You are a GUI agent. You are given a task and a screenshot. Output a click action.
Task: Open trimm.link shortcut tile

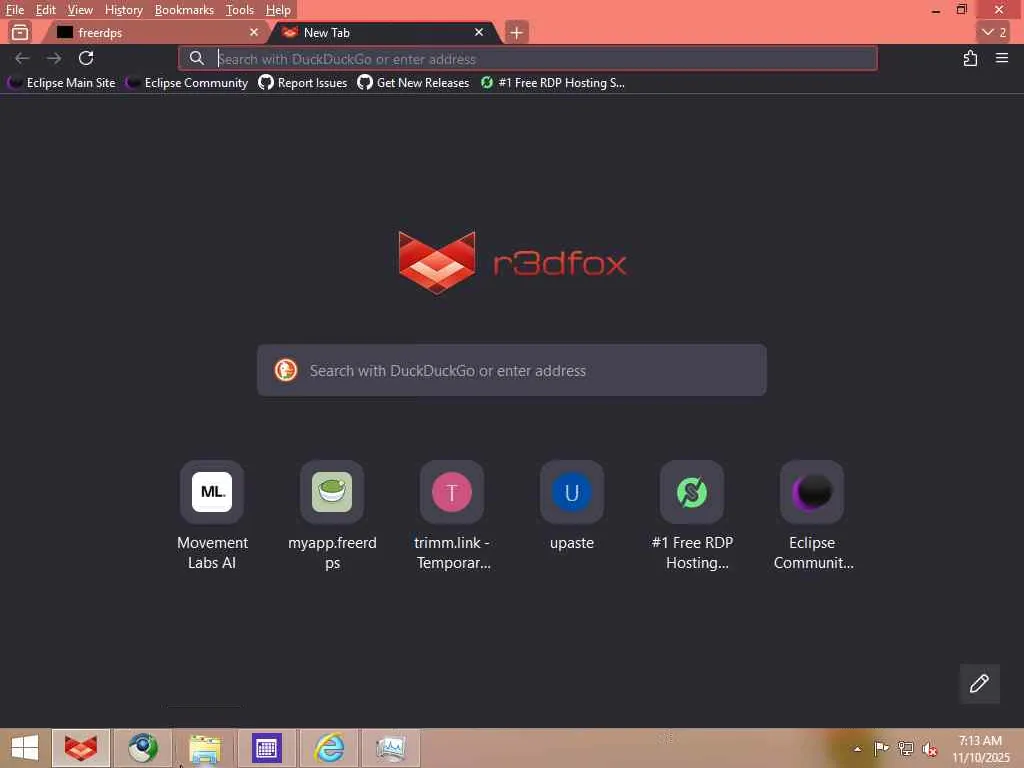(452, 516)
